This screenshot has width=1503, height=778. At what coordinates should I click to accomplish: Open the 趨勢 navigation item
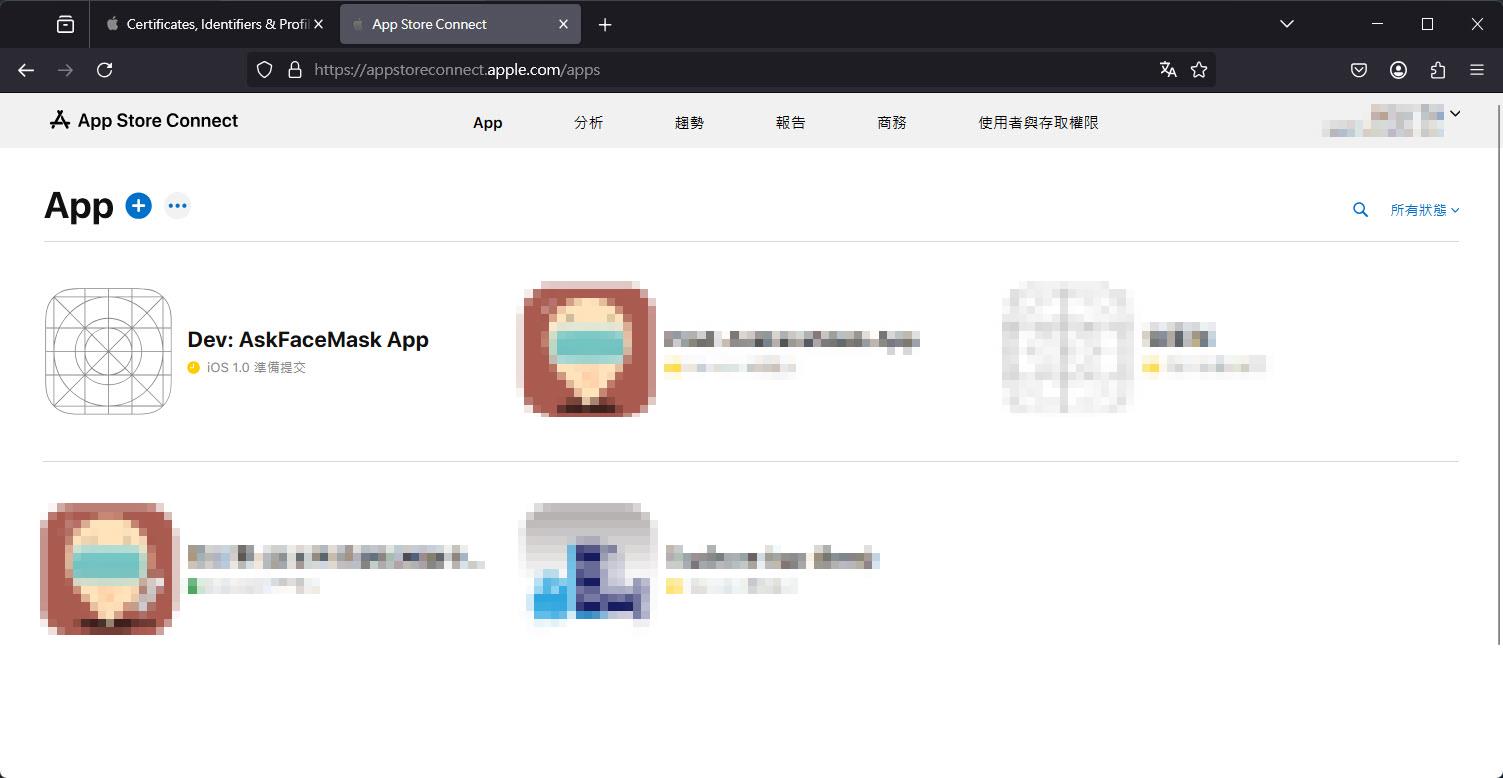click(690, 123)
